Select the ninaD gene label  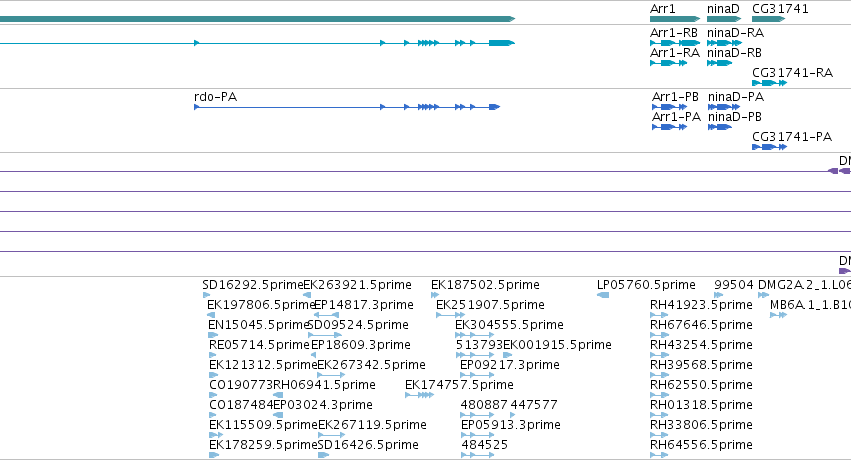[723, 9]
